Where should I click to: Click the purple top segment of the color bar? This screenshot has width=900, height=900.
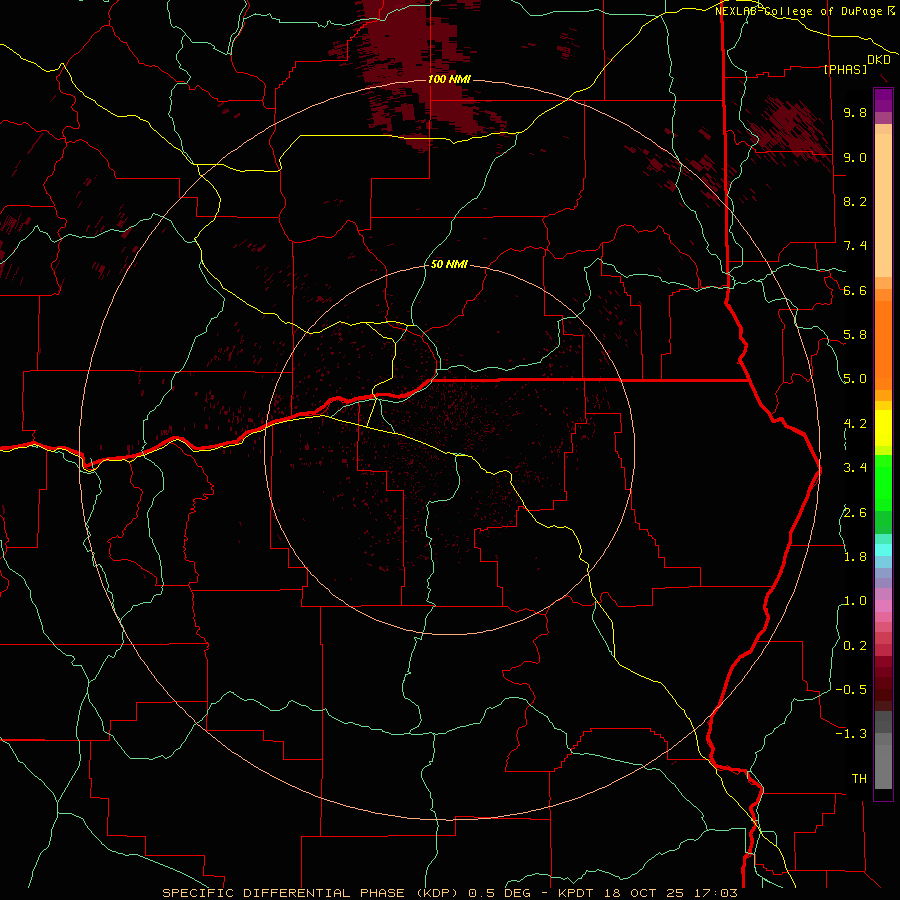[x=883, y=100]
